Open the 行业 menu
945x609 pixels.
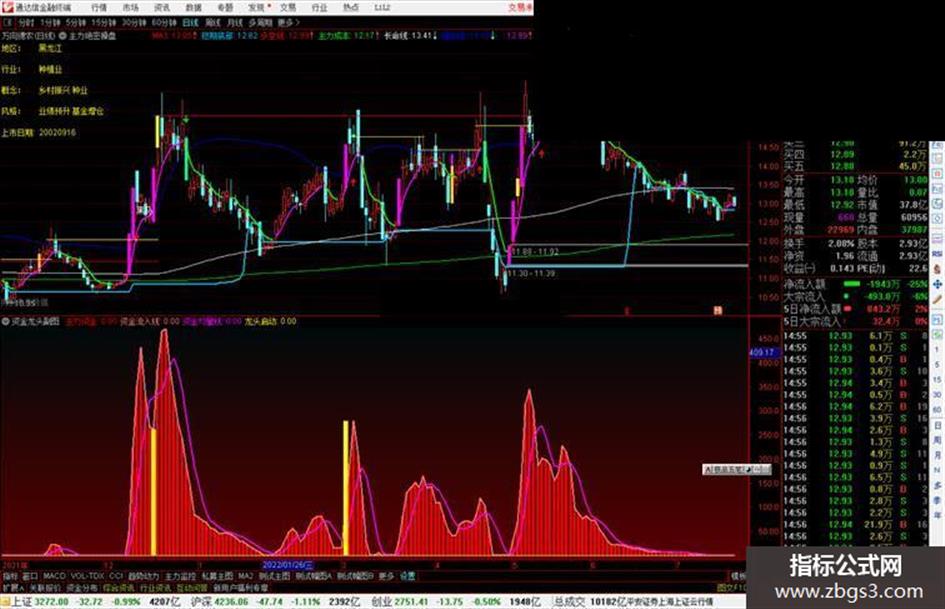pyautogui.click(x=319, y=8)
